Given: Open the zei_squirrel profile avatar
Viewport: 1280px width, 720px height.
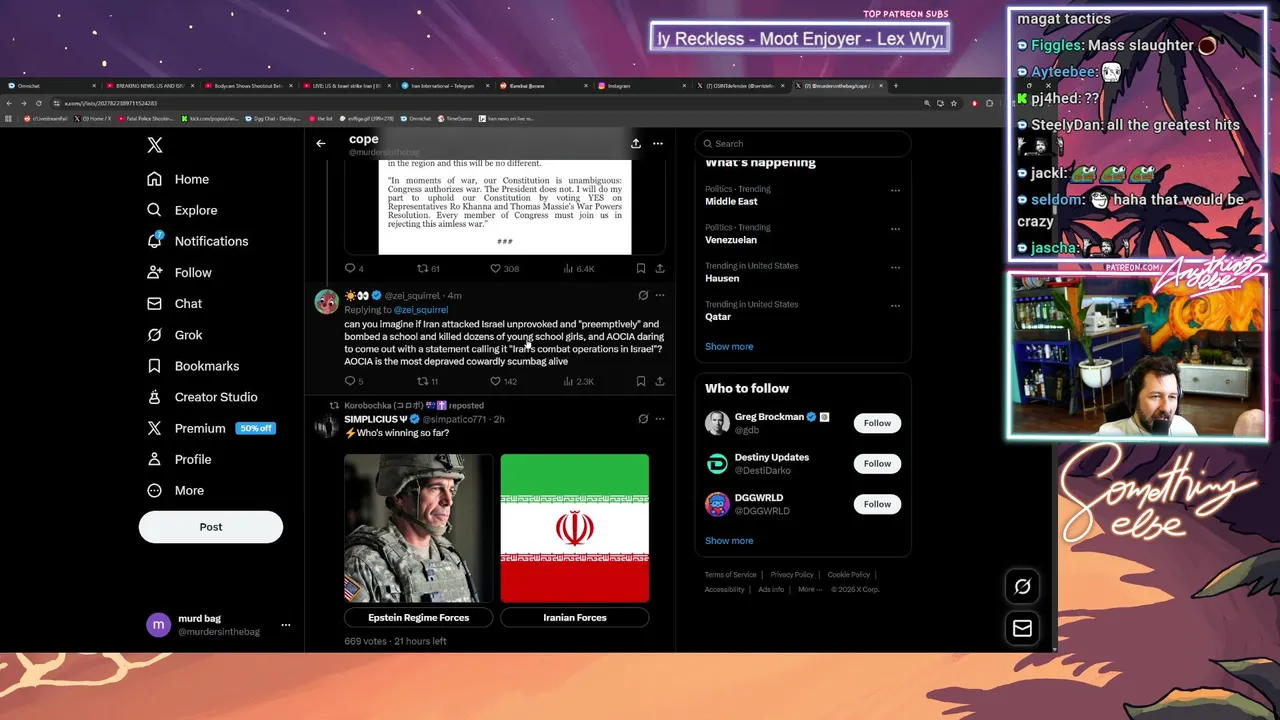Looking at the screenshot, I should pos(326,302).
